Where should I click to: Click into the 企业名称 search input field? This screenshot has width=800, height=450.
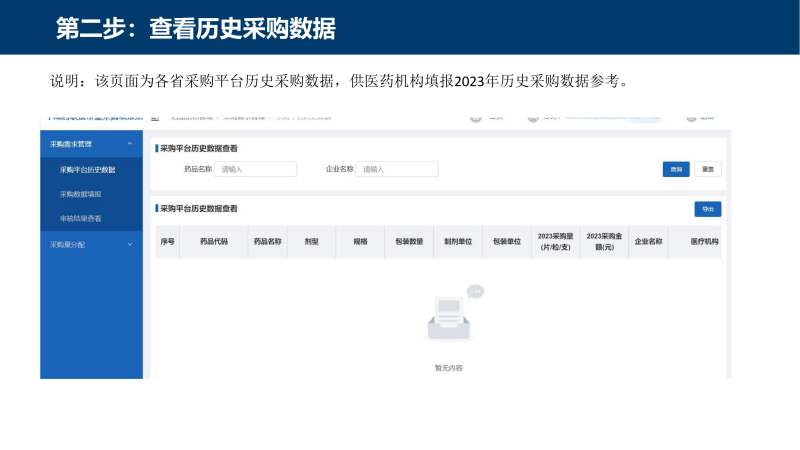pyautogui.click(x=397, y=169)
